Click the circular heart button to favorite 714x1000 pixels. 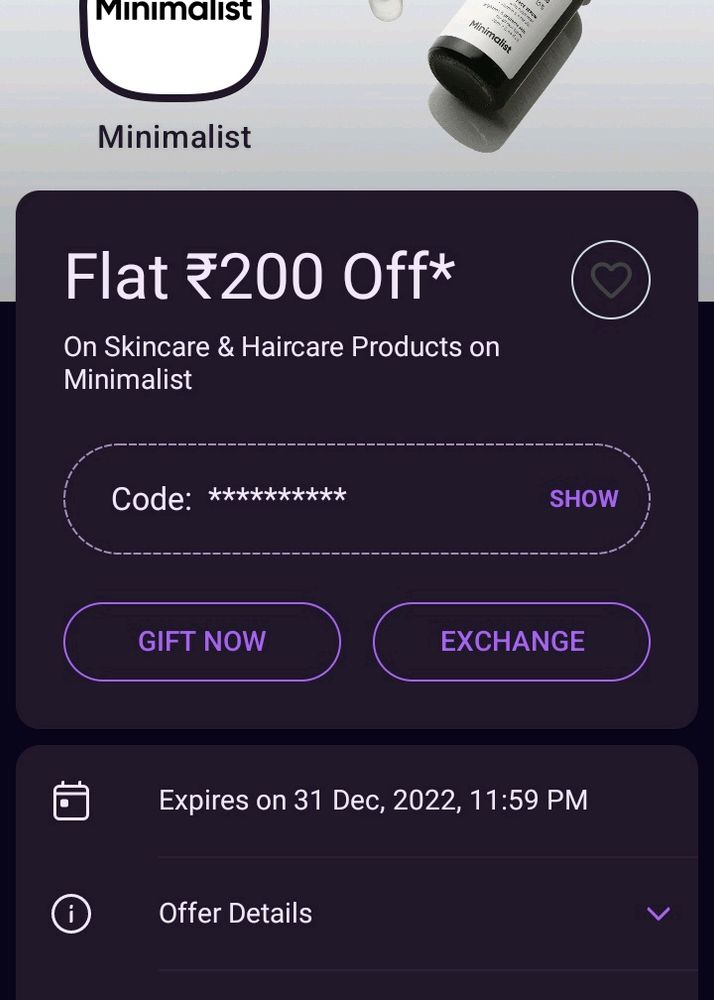610,280
